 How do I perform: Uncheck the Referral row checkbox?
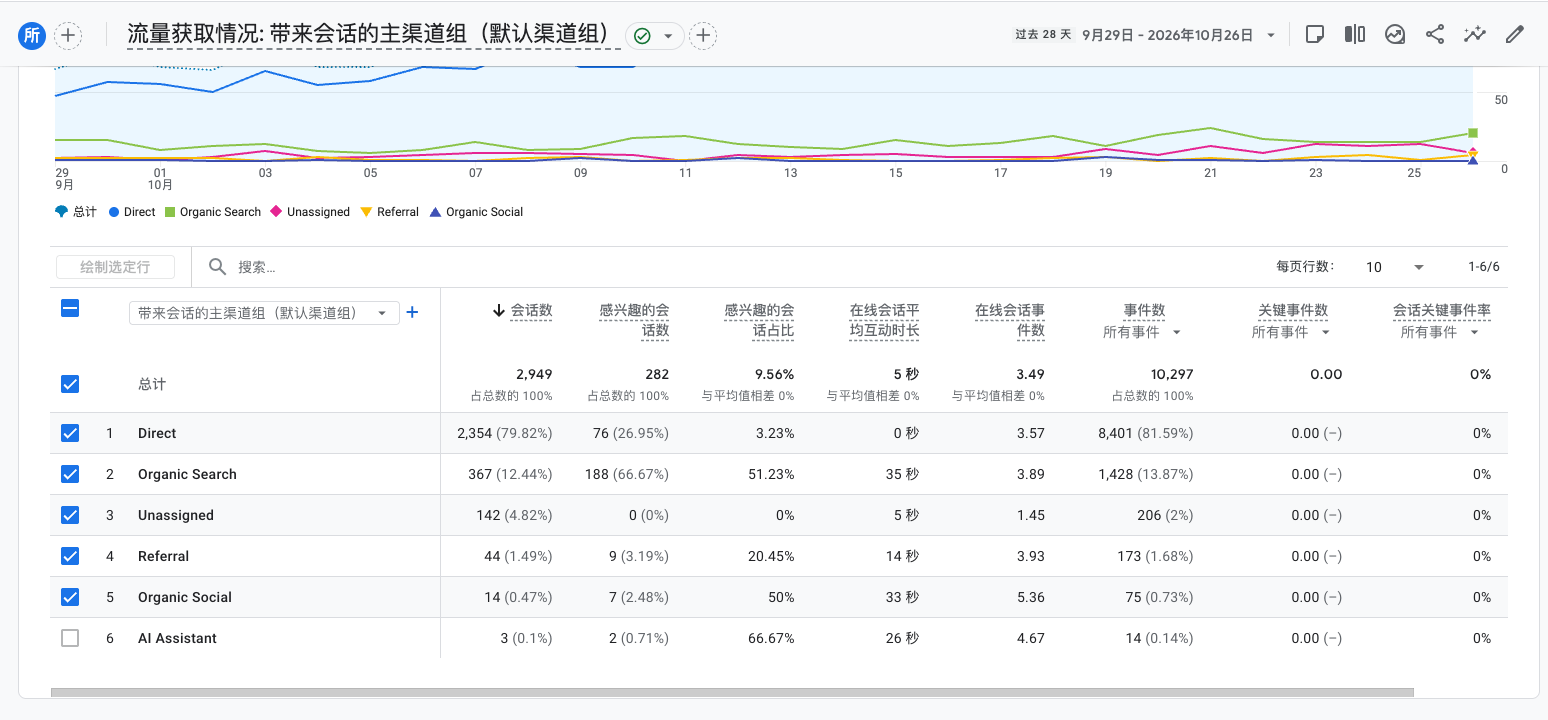[x=70, y=556]
